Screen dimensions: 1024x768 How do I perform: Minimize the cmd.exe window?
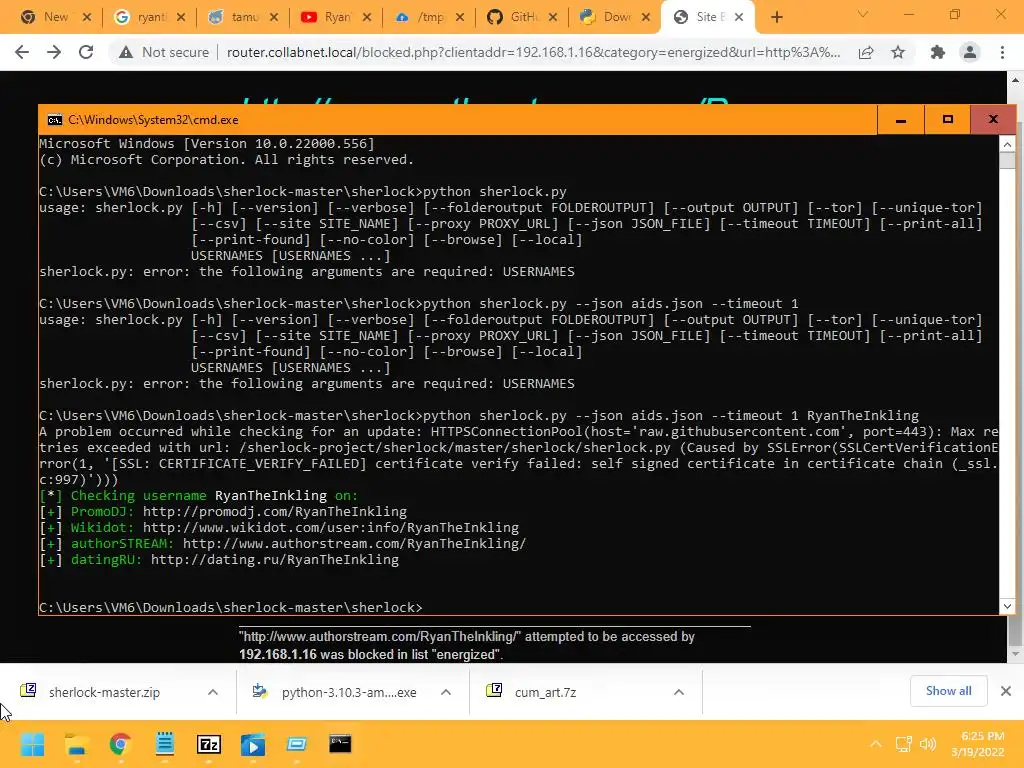coord(901,120)
